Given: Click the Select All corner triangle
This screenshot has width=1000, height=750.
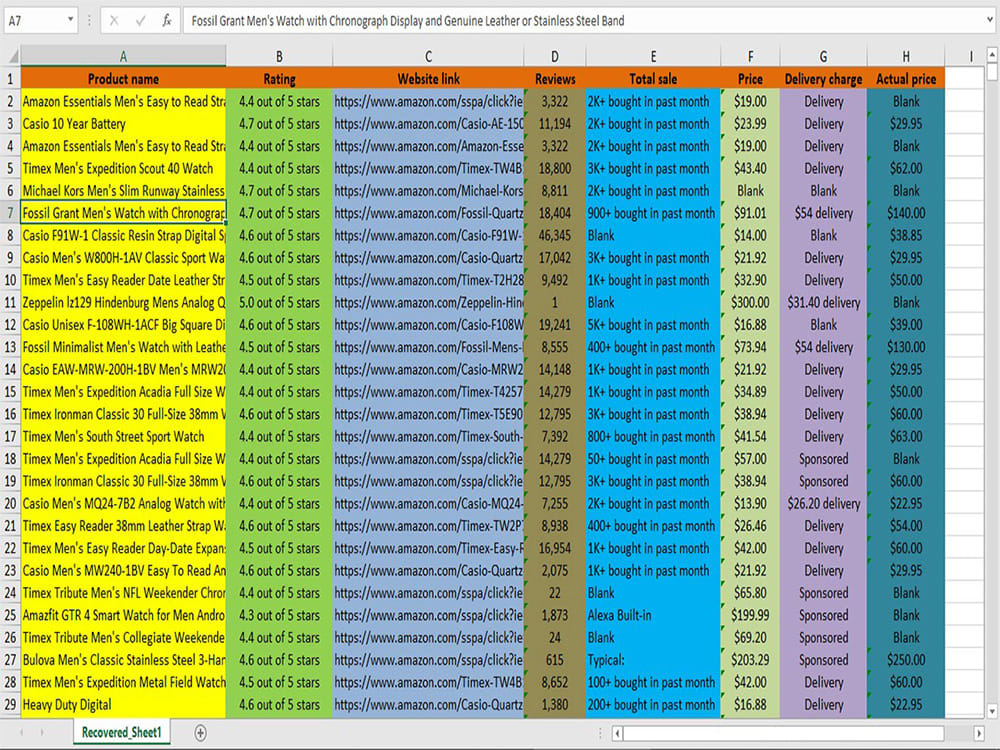Looking at the screenshot, I should (x=11, y=57).
